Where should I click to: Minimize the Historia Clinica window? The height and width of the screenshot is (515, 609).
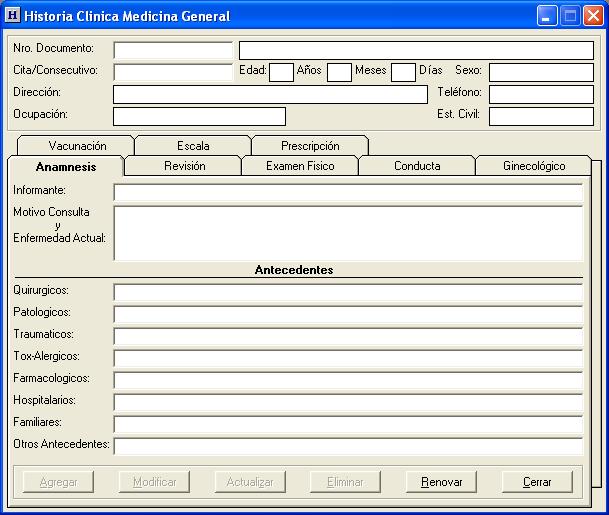pyautogui.click(x=547, y=16)
